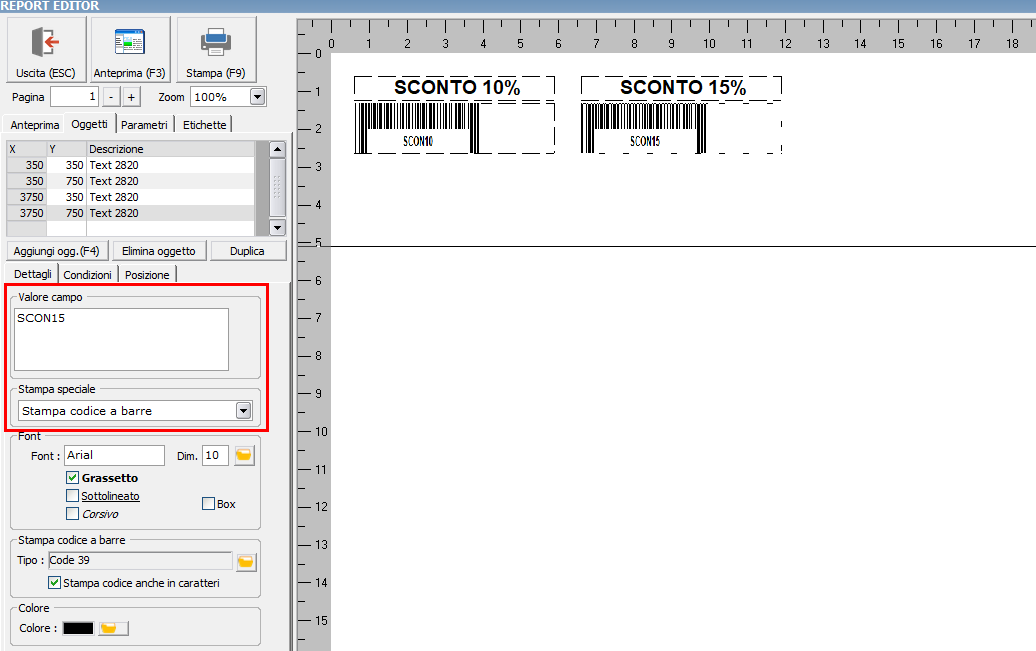Screen dimensions: 1036x651
Task: Click the Stampa (F9) printer button
Action: click(215, 50)
